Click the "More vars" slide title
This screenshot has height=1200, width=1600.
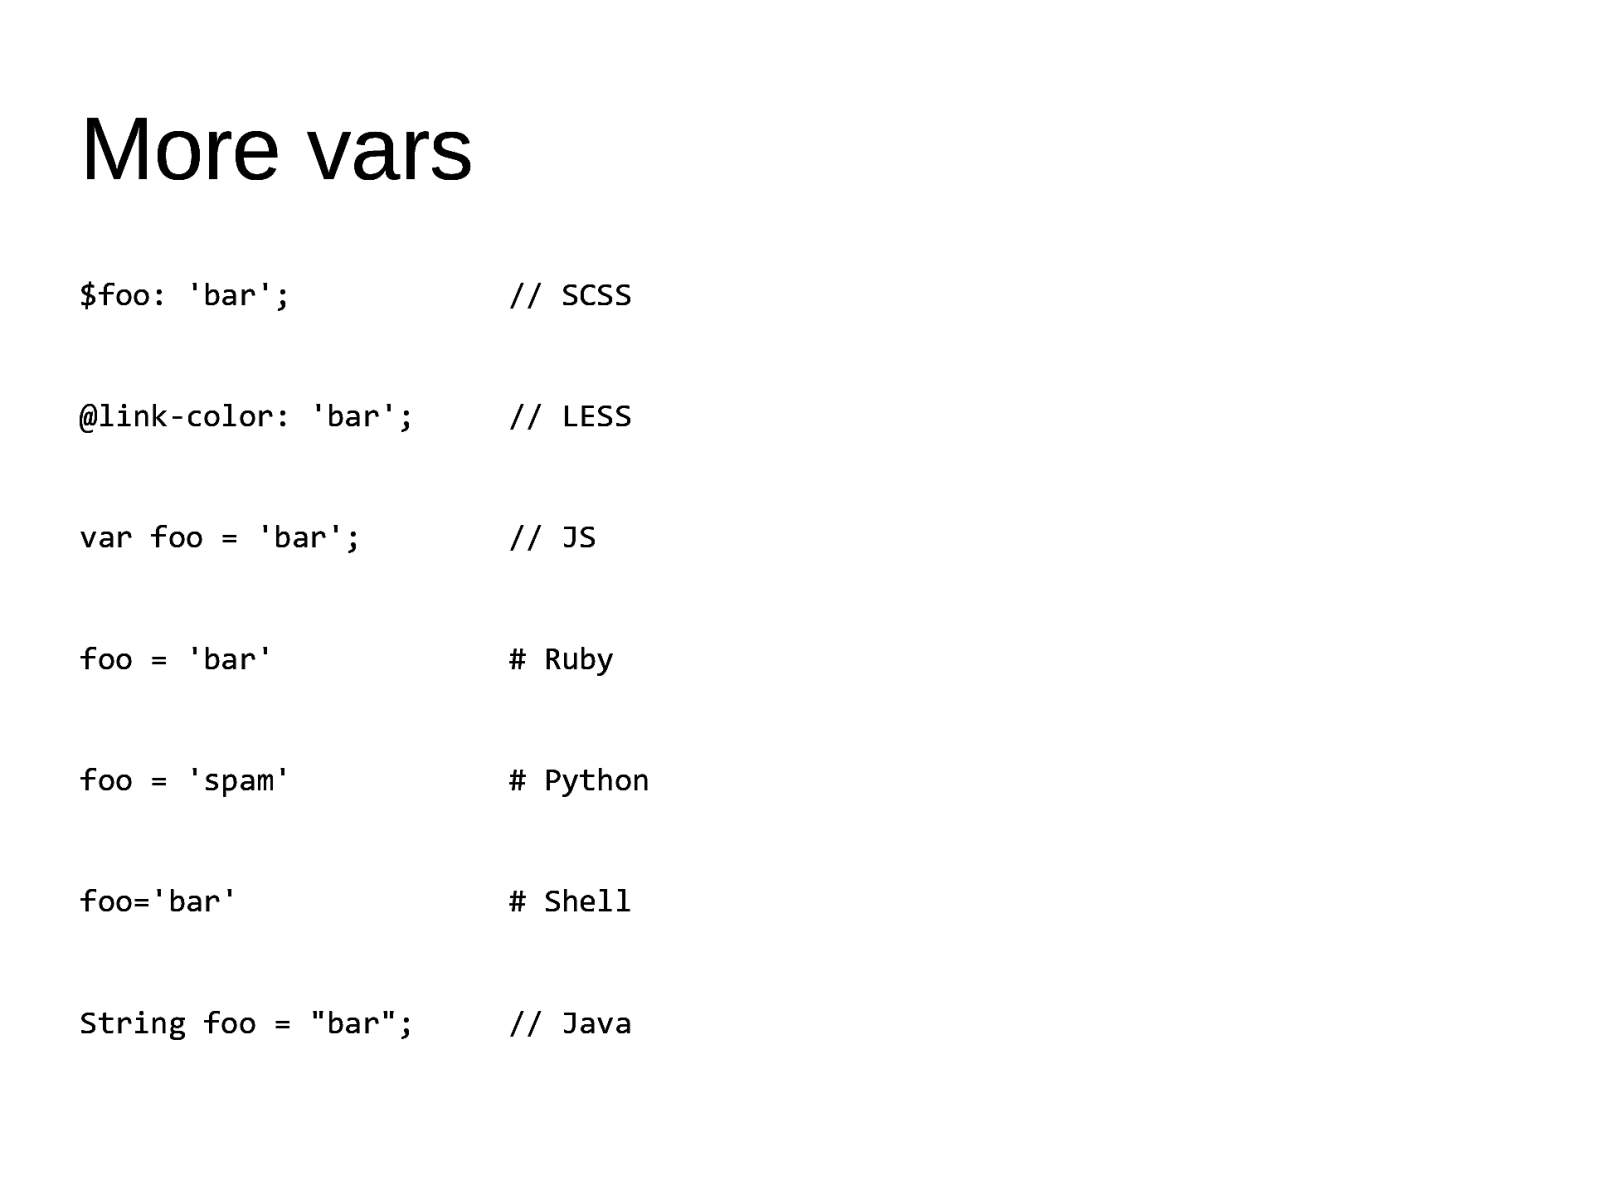pos(276,150)
